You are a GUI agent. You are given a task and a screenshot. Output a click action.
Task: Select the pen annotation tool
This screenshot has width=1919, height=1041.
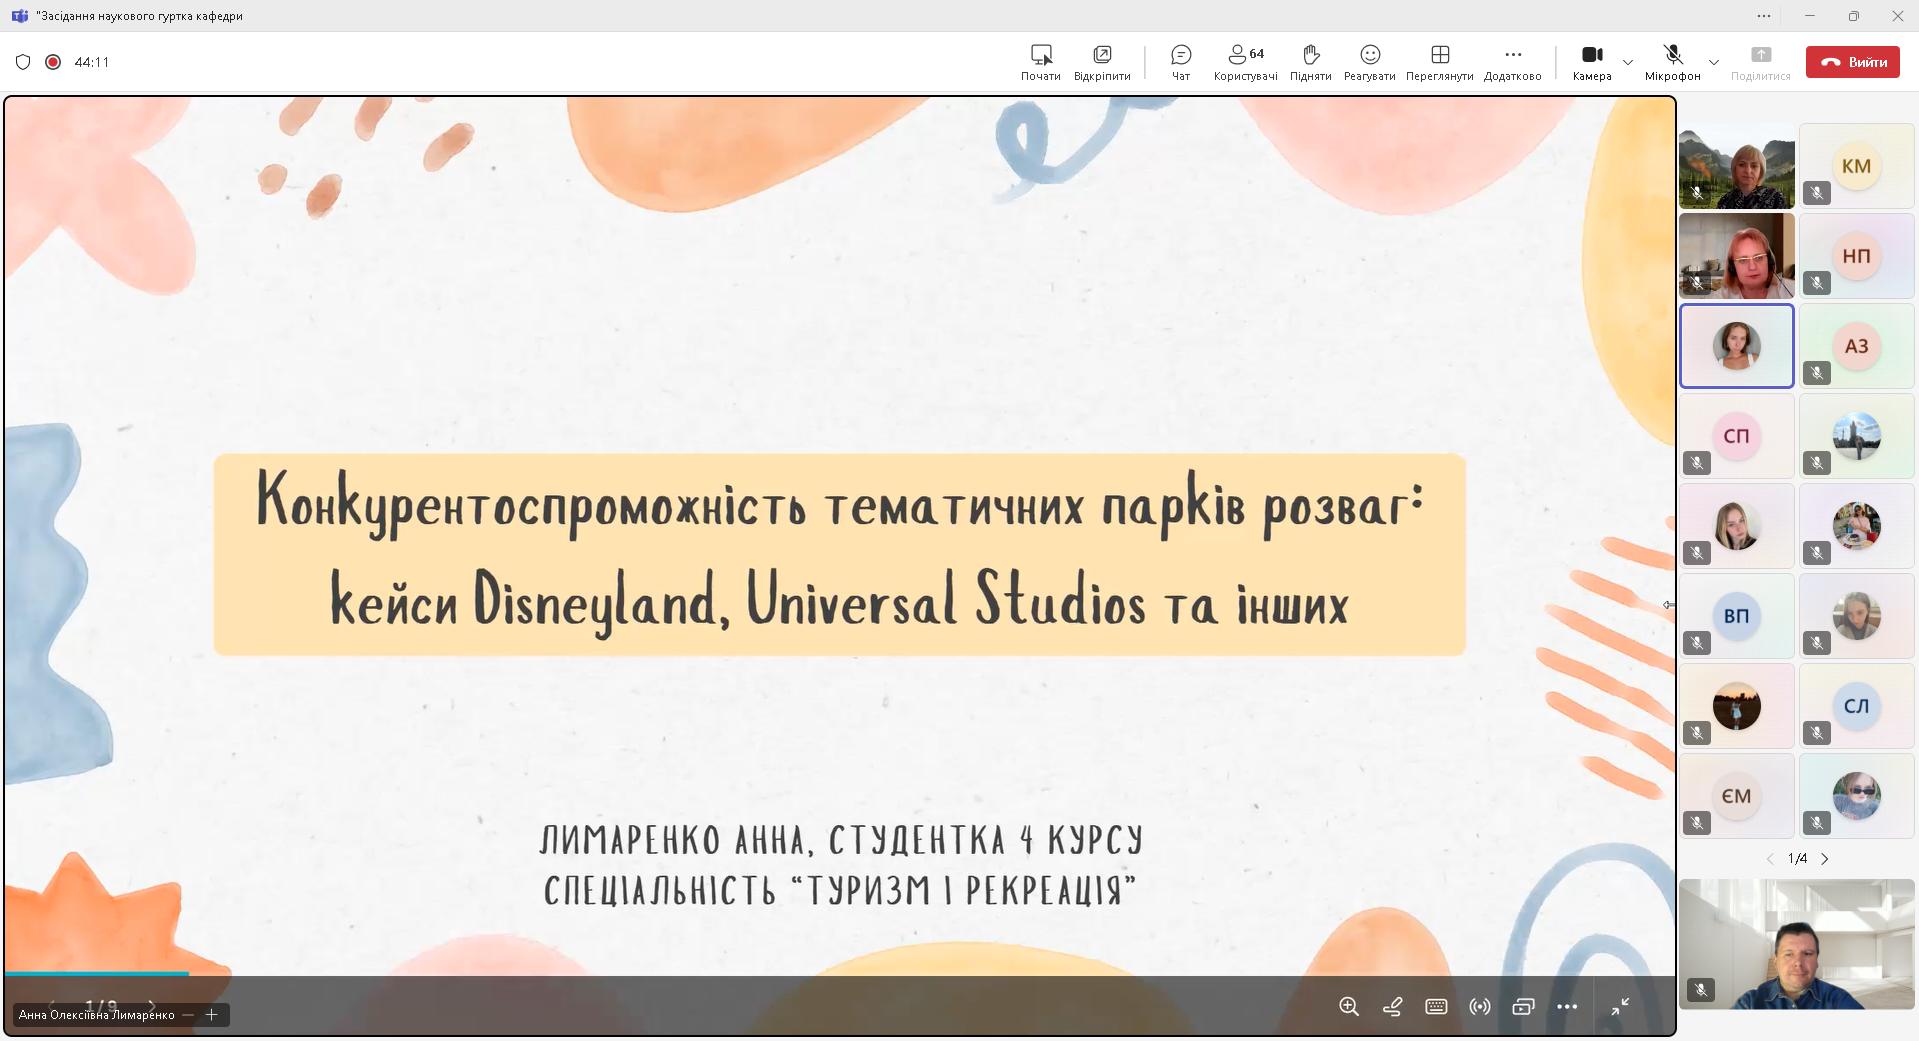pyautogui.click(x=1392, y=1007)
